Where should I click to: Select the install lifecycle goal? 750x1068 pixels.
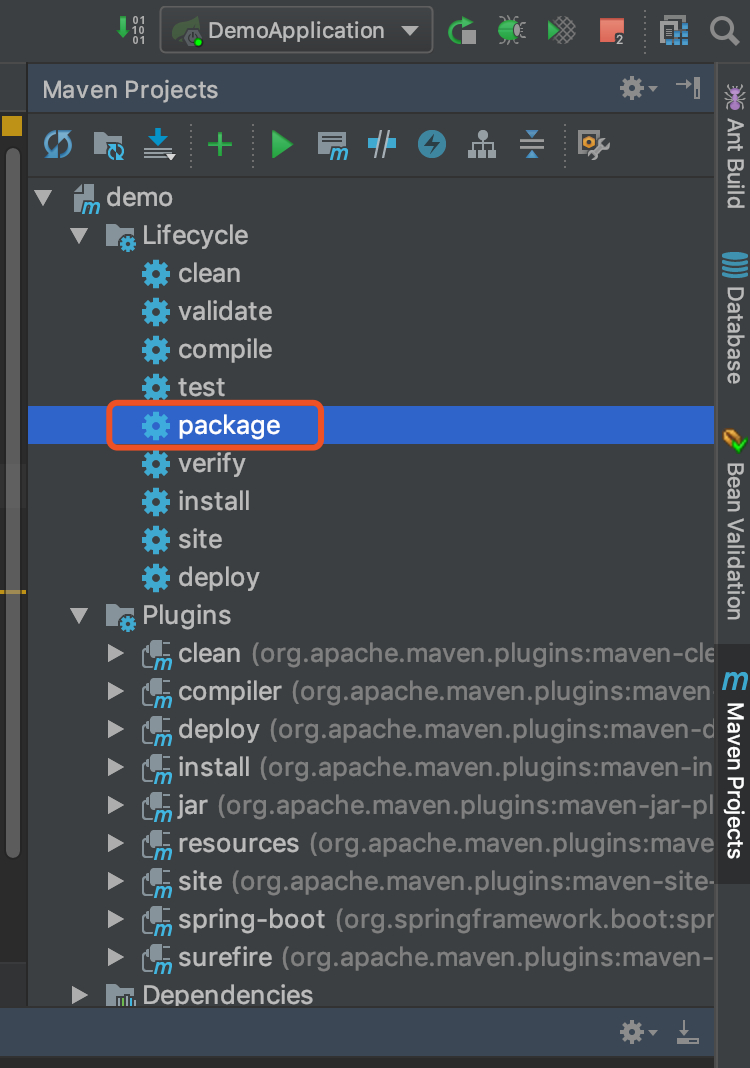click(213, 501)
